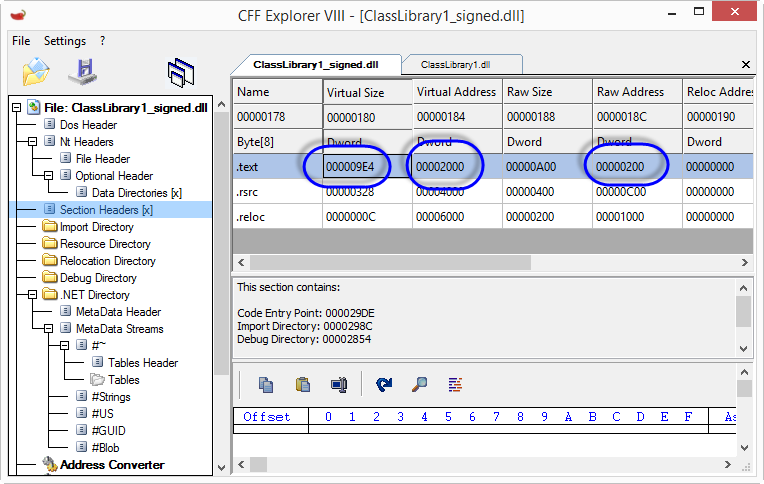Select the ClassLibrary1_signed.dll tab

tap(316, 65)
